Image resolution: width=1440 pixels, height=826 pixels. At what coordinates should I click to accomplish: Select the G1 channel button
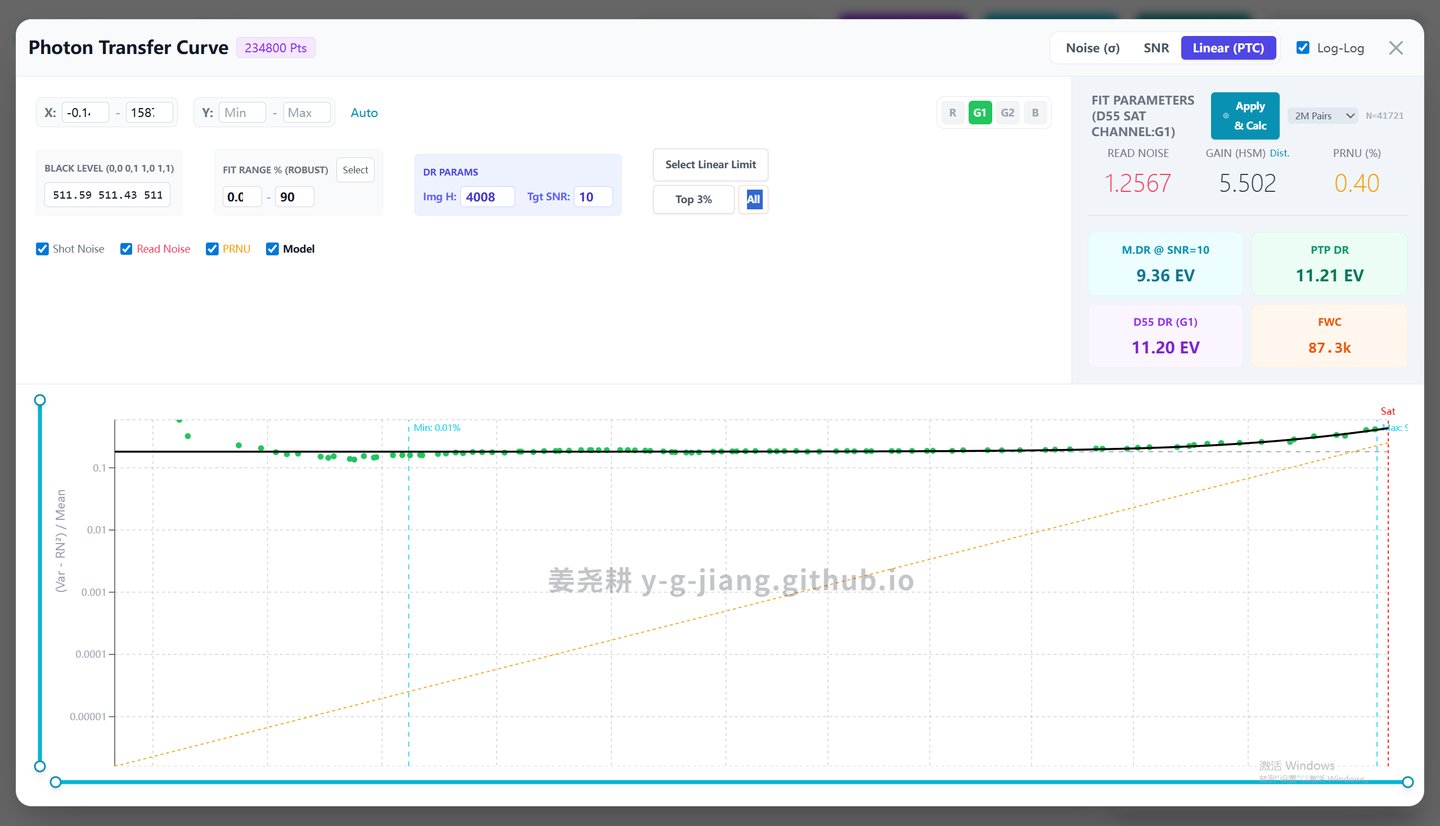[x=980, y=113]
